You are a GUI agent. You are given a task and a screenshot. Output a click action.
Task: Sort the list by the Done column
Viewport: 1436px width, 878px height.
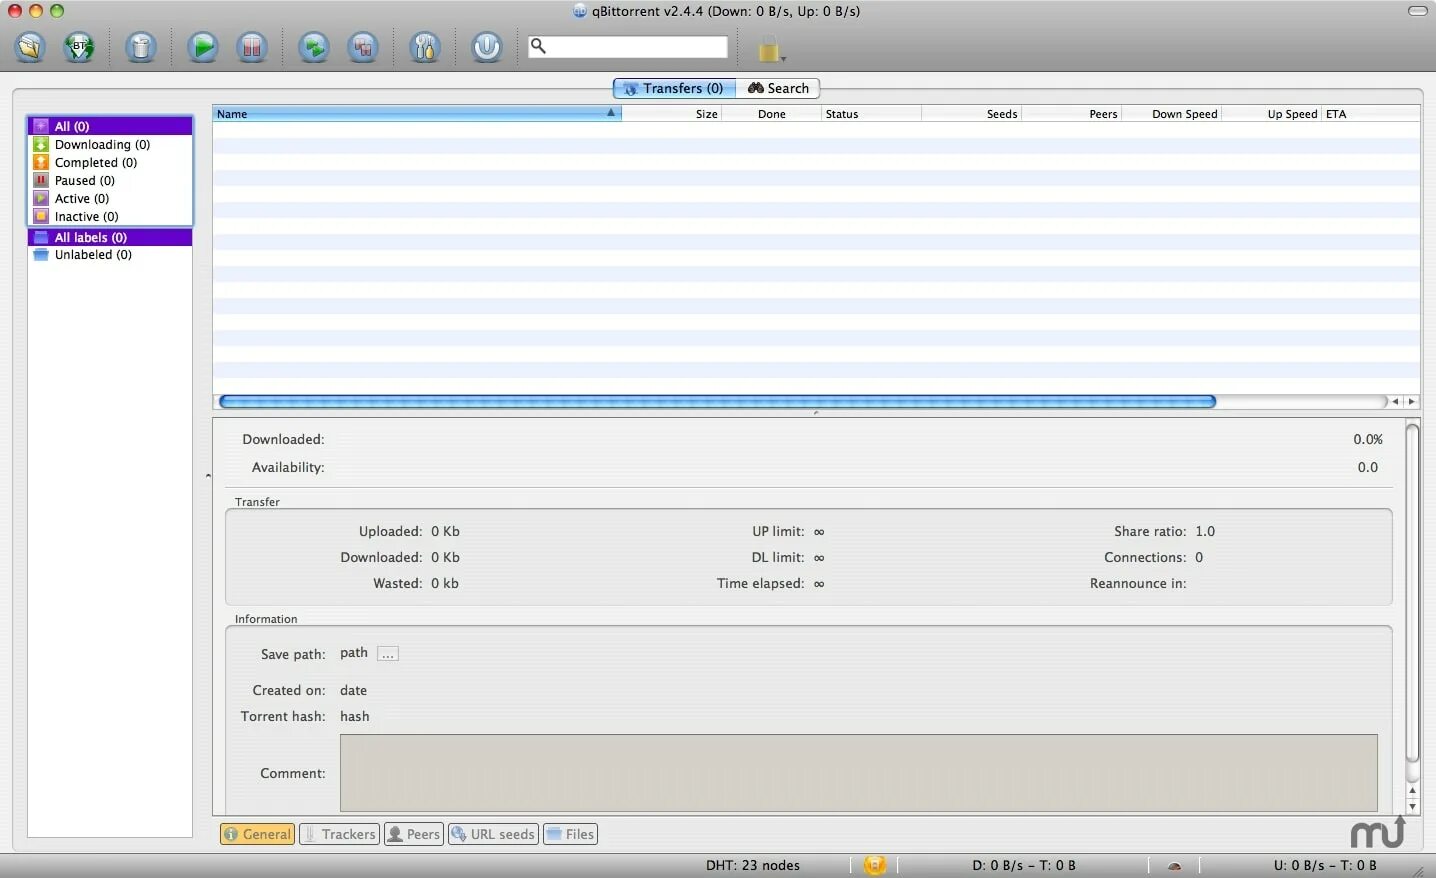point(772,114)
